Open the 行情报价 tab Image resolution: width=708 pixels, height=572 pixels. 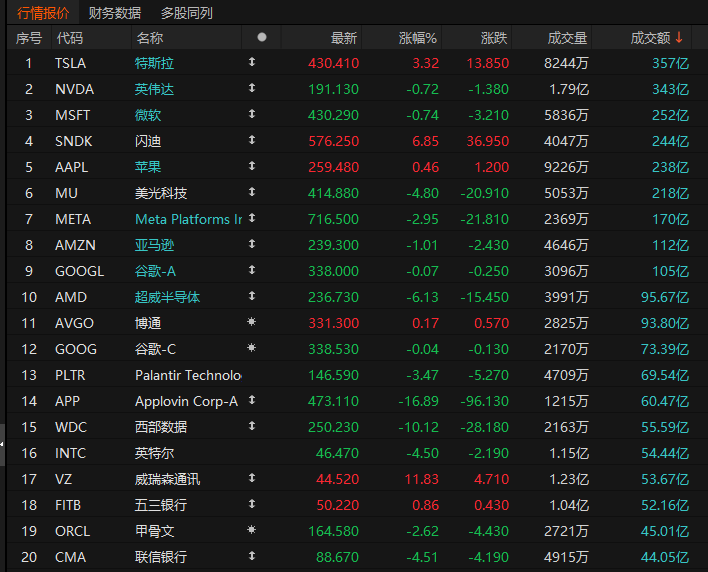(x=43, y=13)
